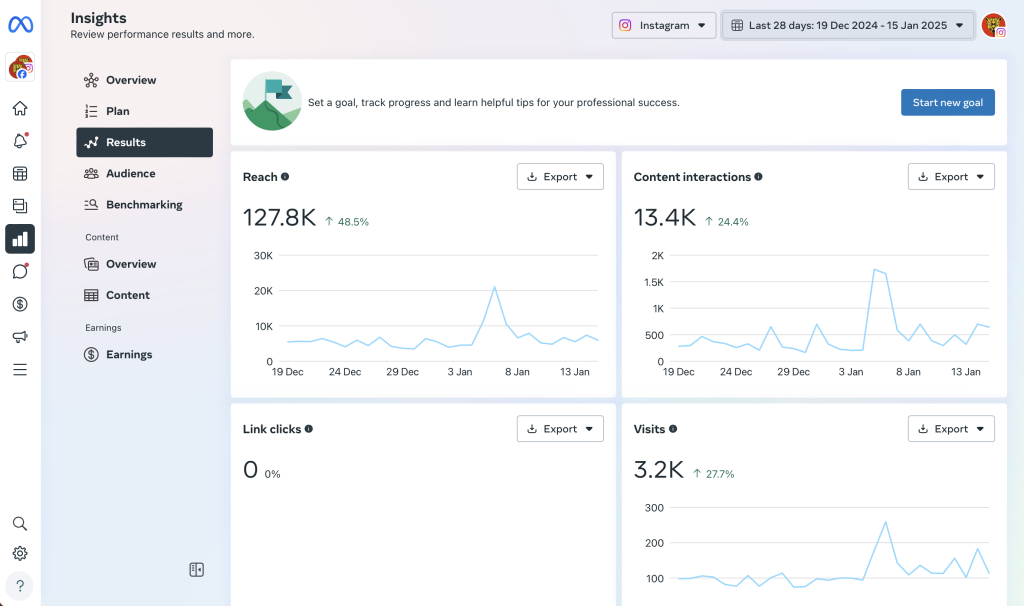Click the 127.8K Reach total
The width and height of the screenshot is (1024, 606).
280,217
